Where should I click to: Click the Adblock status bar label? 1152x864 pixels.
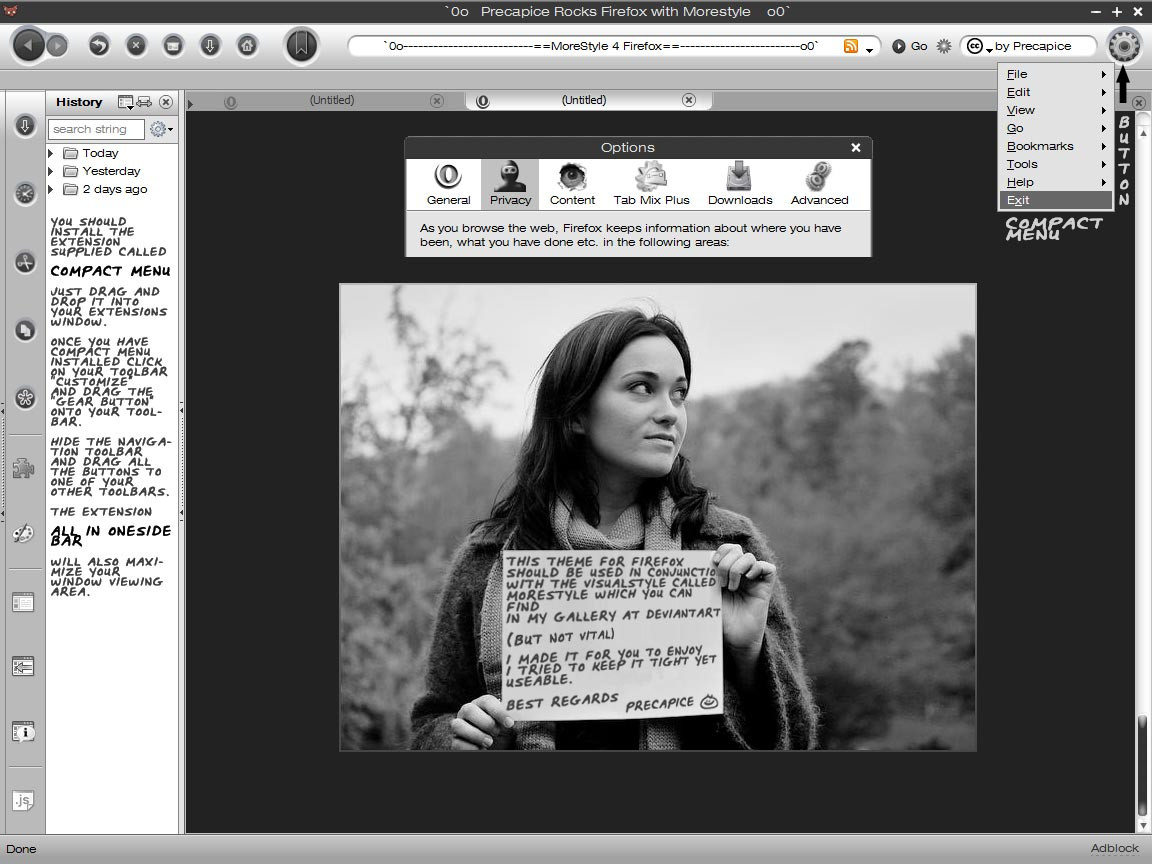pos(1114,848)
